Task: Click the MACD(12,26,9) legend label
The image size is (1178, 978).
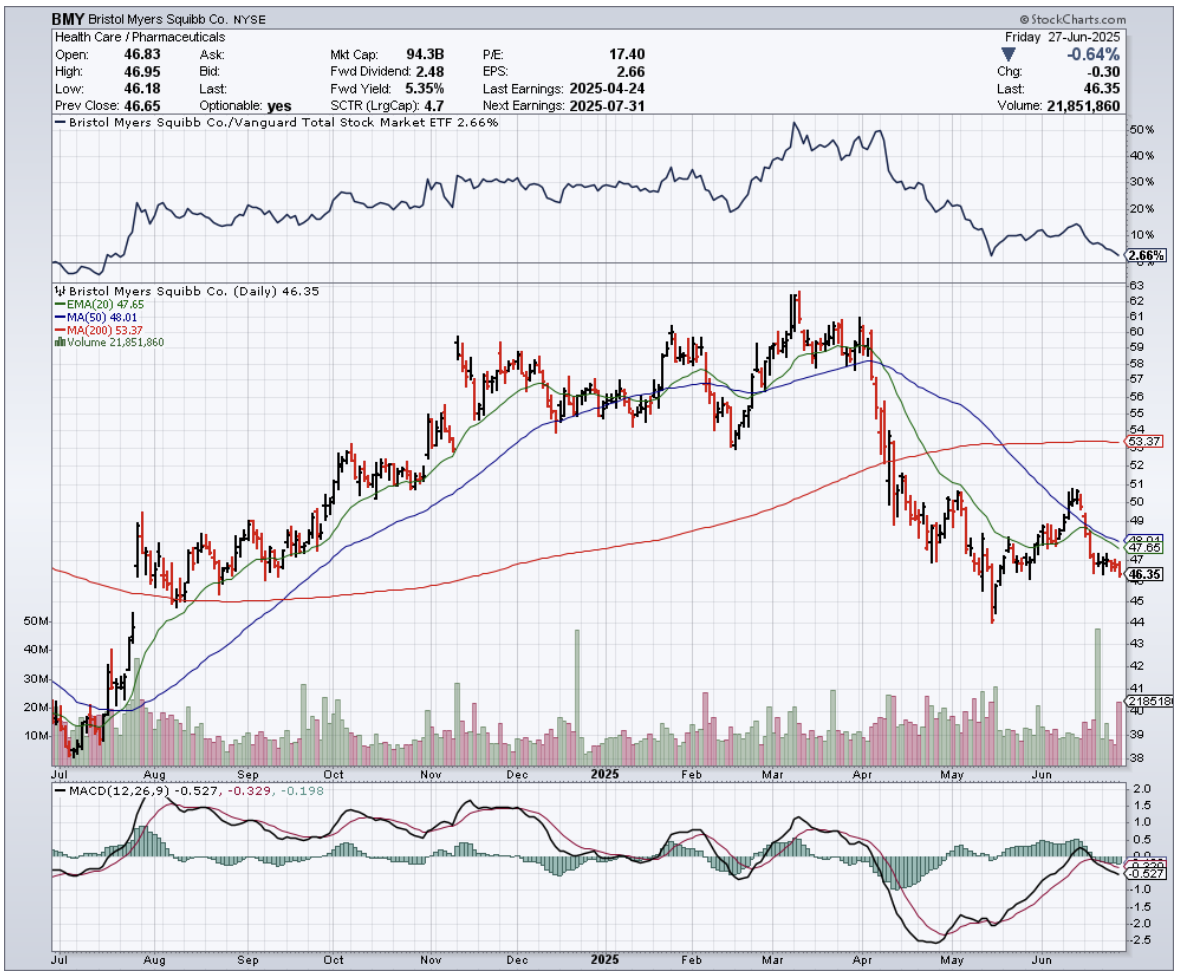Action: click(x=111, y=791)
